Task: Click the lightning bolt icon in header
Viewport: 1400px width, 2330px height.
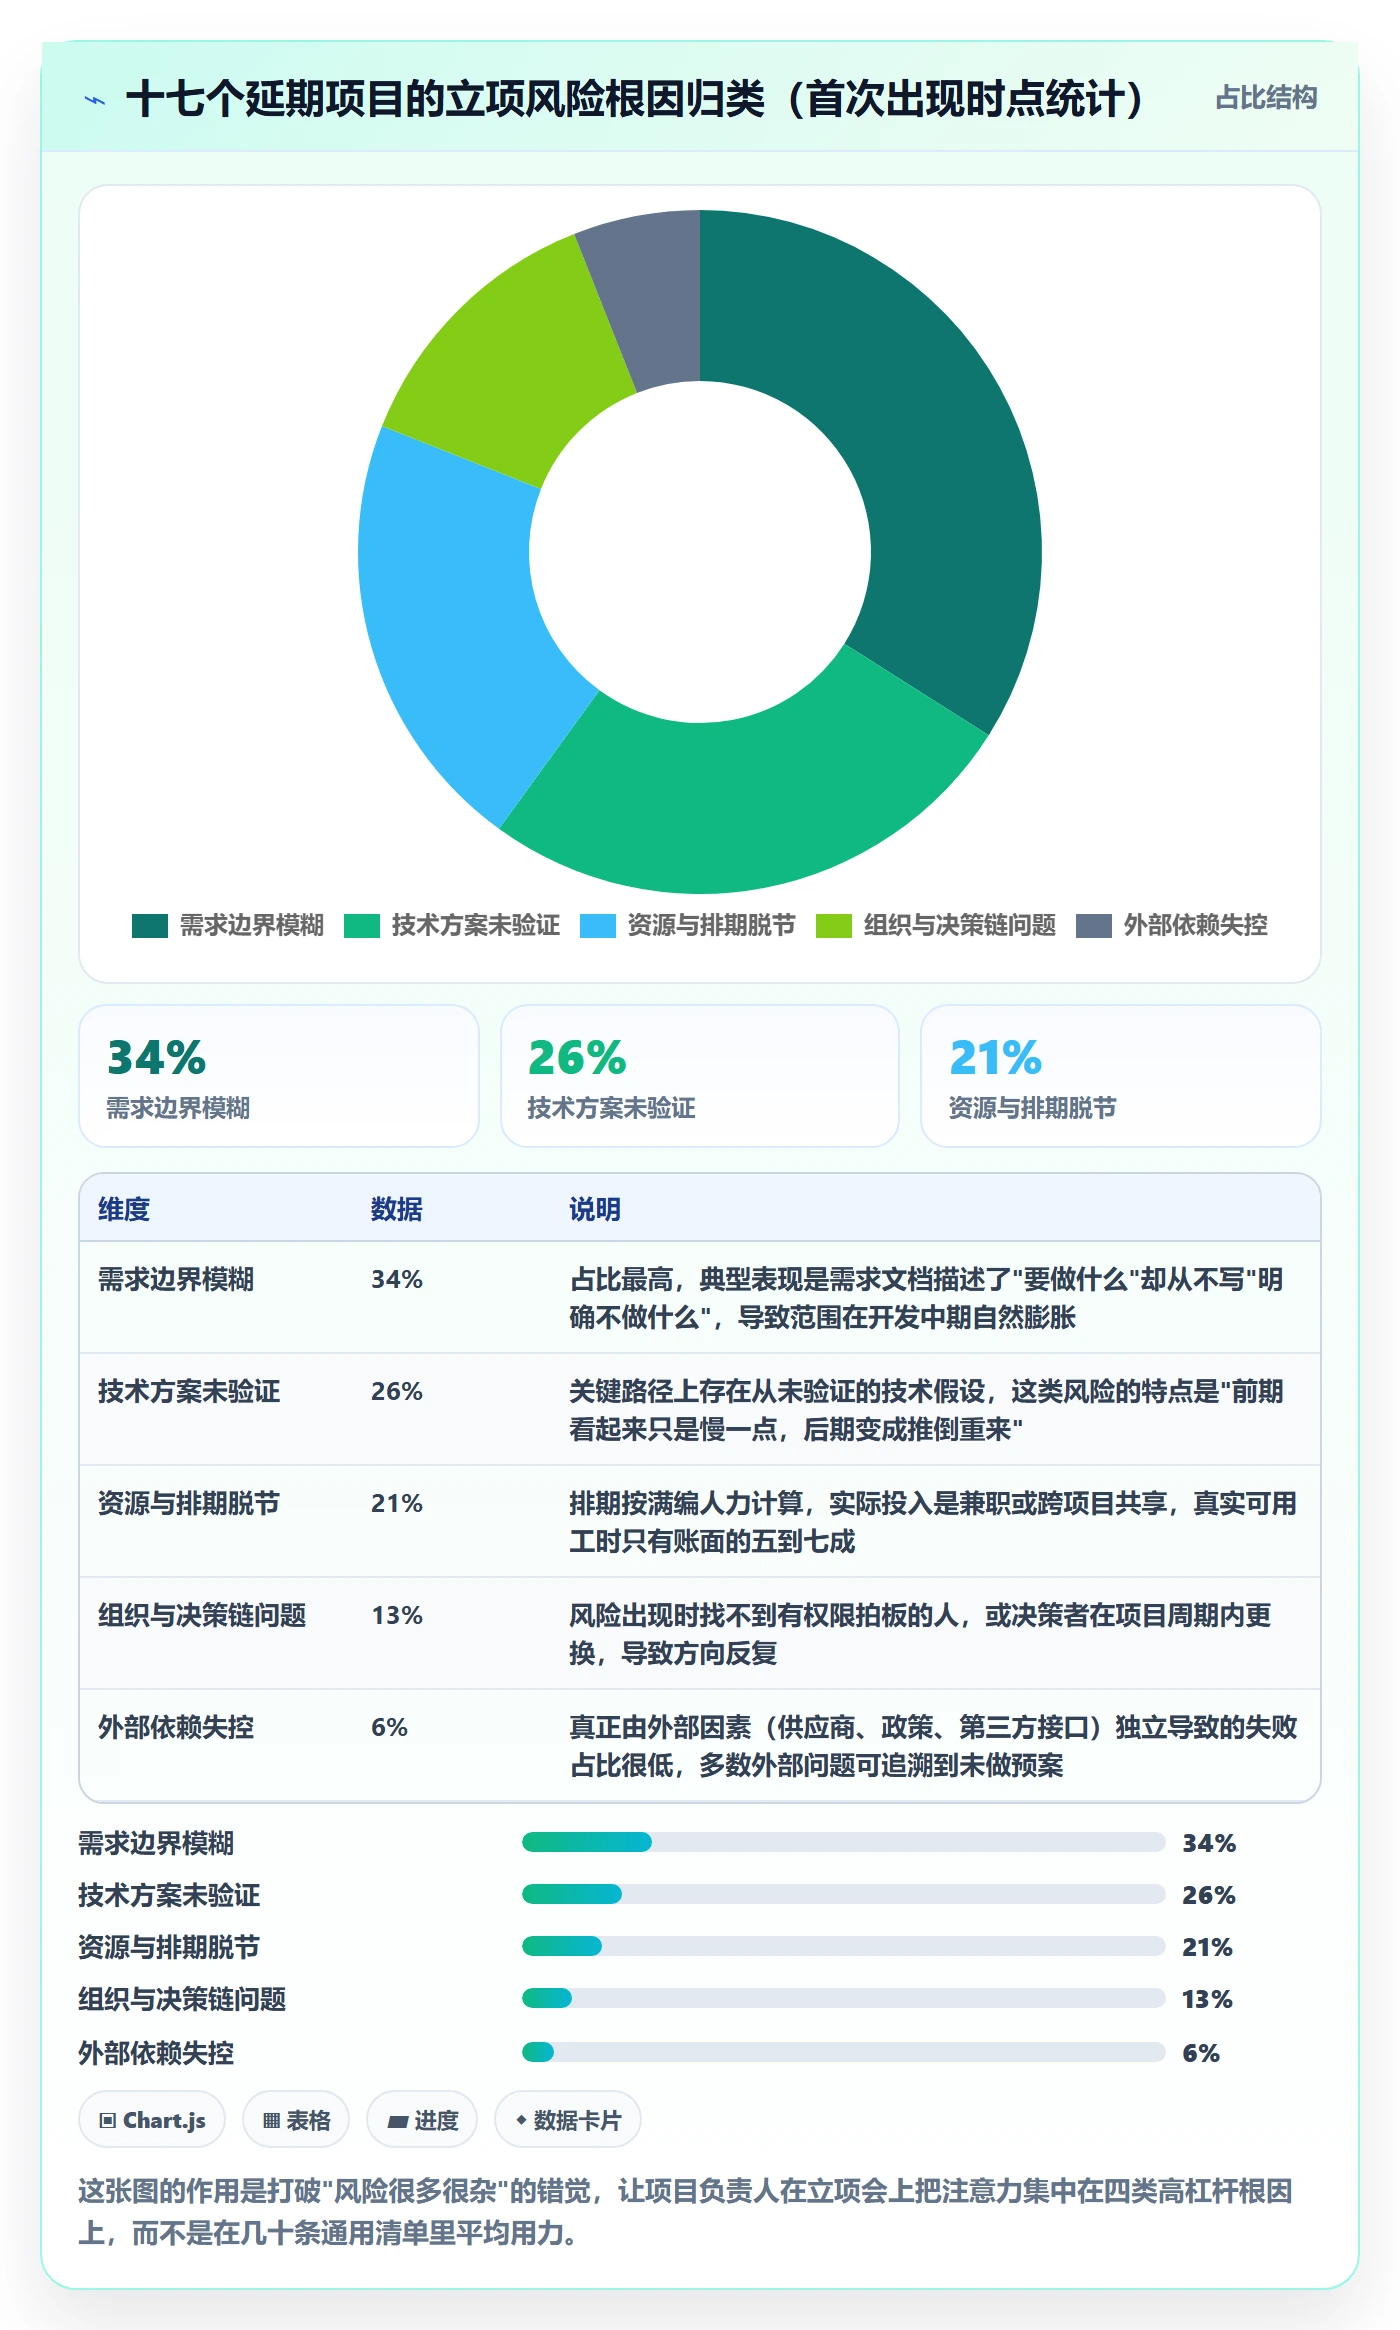Action: click(x=95, y=99)
